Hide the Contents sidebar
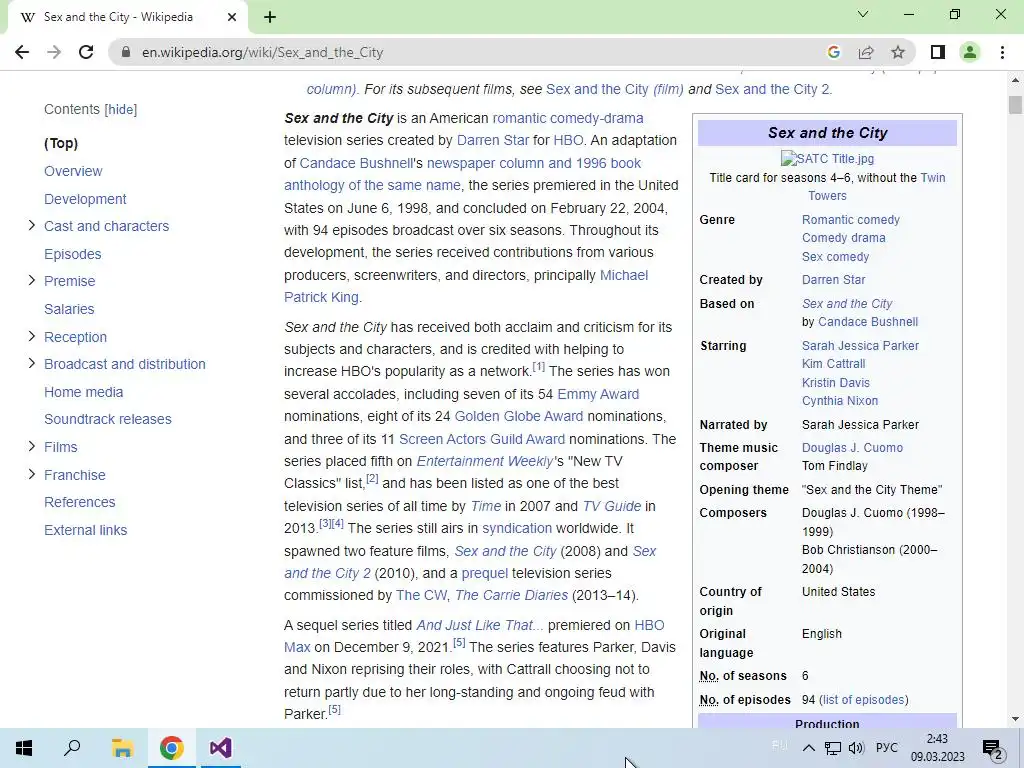This screenshot has height=768, width=1024. point(121,110)
